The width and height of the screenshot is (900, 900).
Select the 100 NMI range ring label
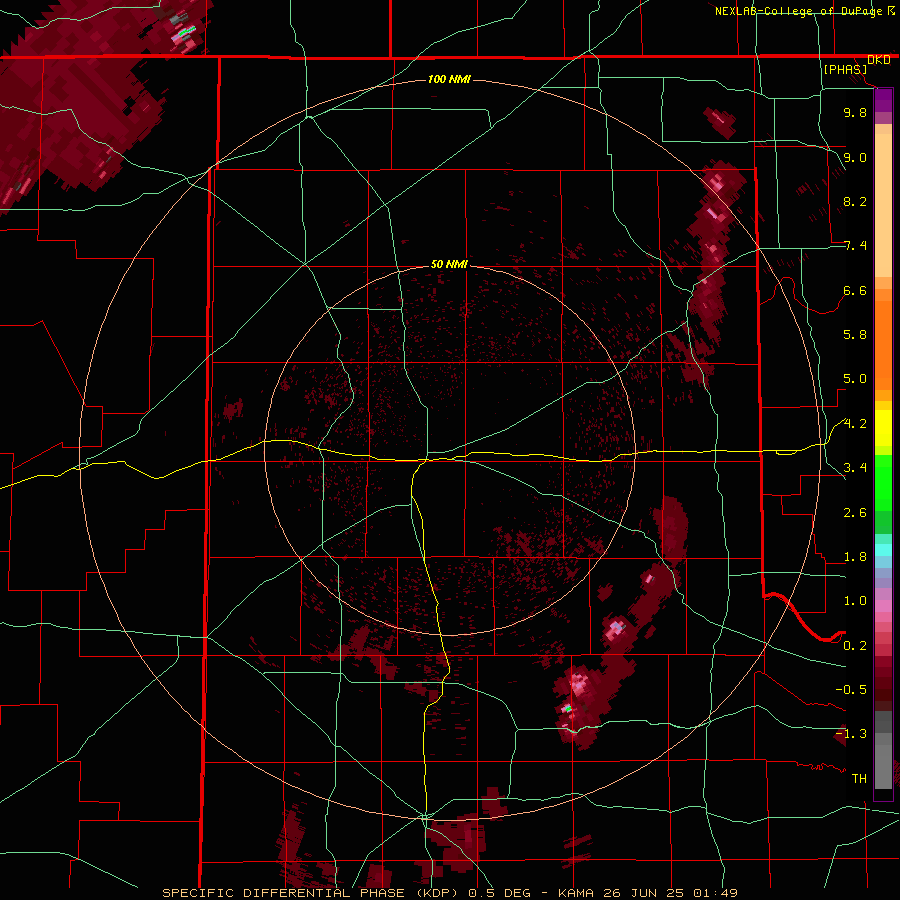[x=449, y=79]
